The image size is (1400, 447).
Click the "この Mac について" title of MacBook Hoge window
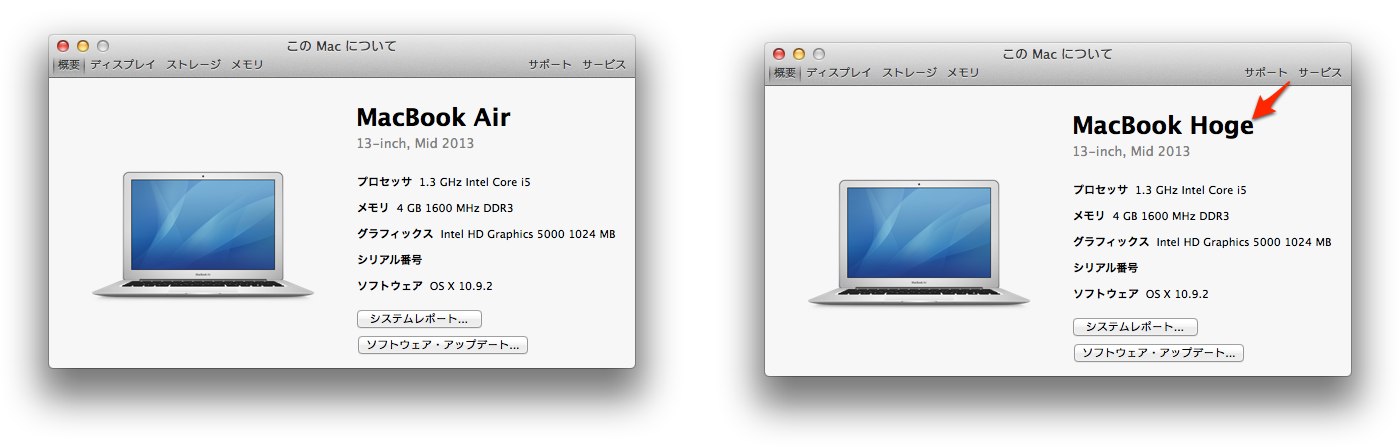coord(1058,54)
